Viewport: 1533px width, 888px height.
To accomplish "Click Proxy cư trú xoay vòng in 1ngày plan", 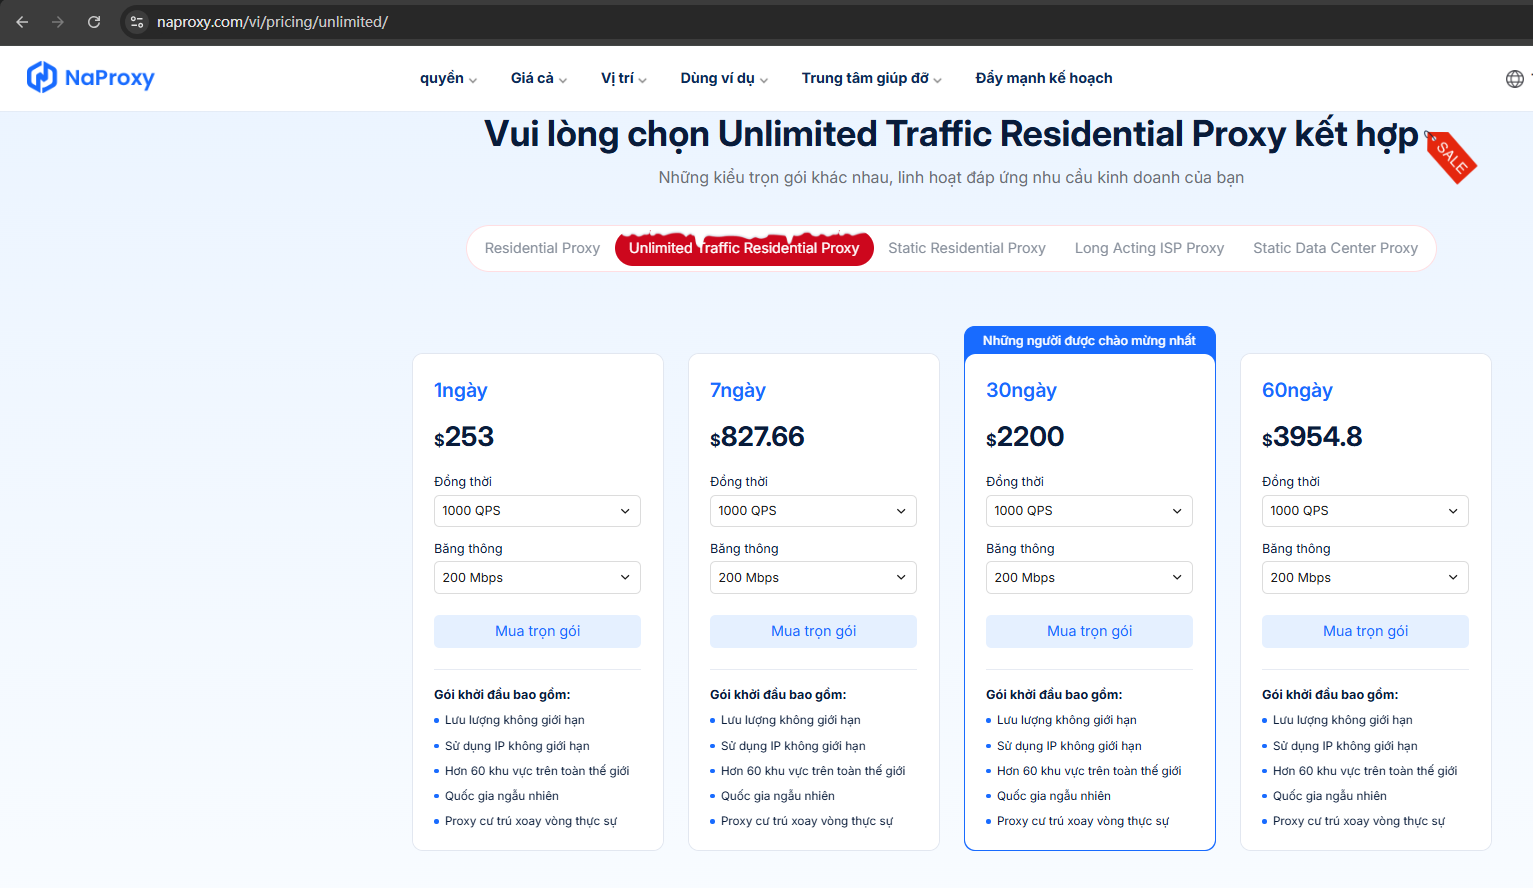I will tap(530, 821).
